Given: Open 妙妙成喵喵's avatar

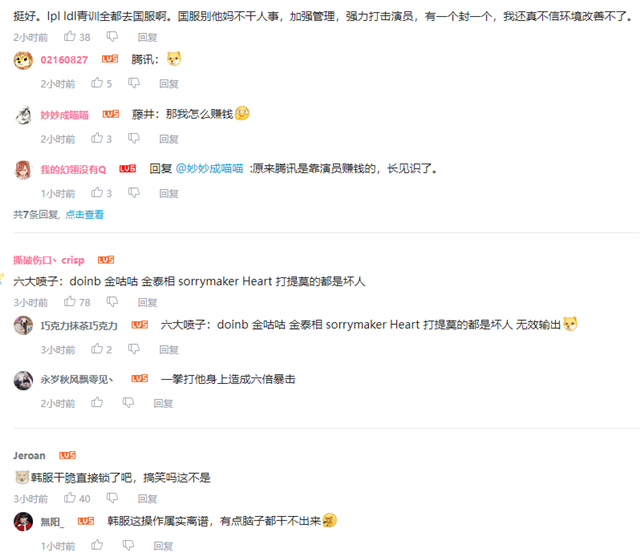Looking at the screenshot, I should coord(23,115).
